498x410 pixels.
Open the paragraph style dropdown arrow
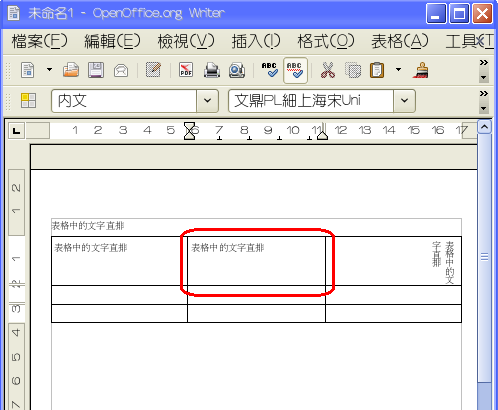[207, 101]
